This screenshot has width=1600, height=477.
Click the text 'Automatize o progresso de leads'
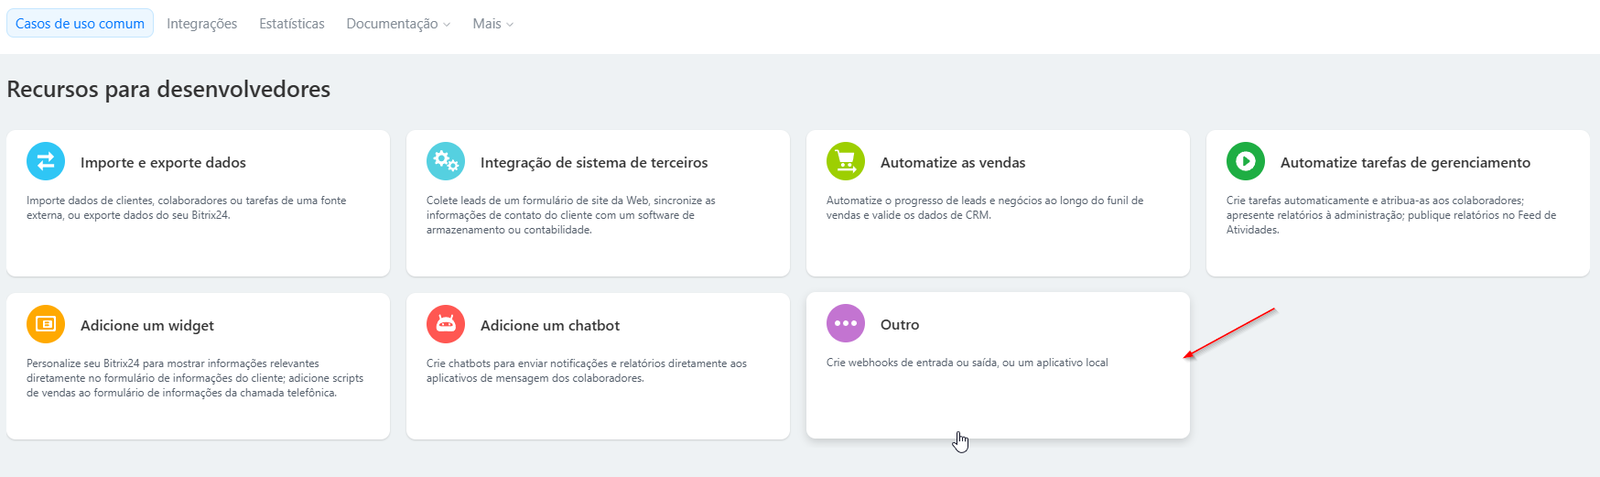click(x=985, y=207)
